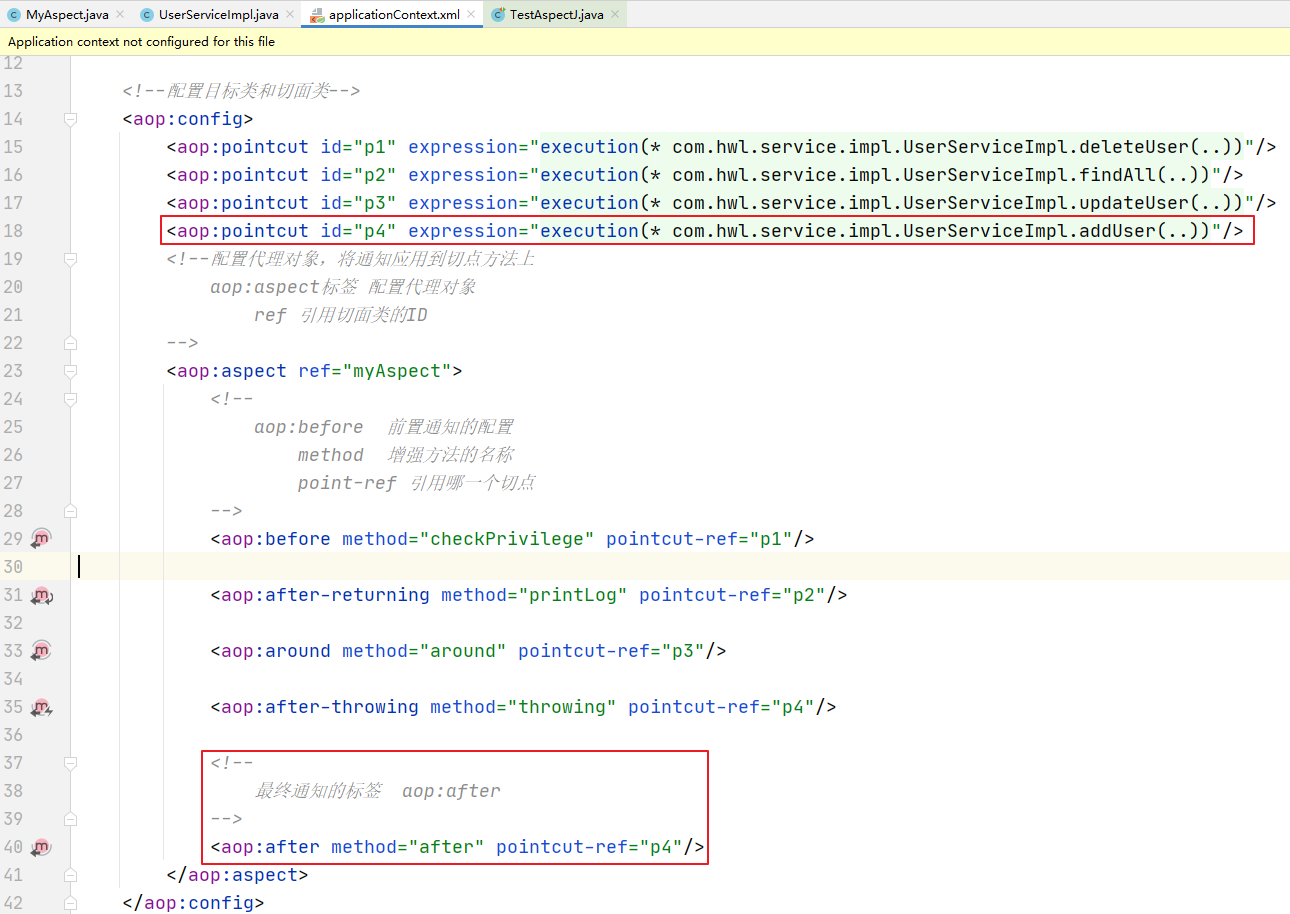Click the method name "checkPrivilege" on line 29
The height and width of the screenshot is (914, 1290).
(x=507, y=539)
